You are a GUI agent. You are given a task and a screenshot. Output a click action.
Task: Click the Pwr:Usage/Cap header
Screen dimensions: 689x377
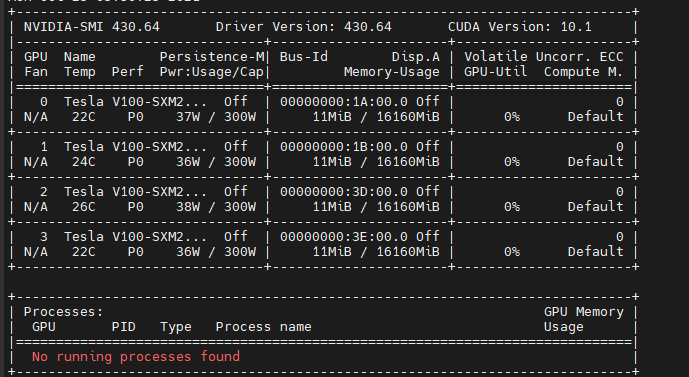211,72
